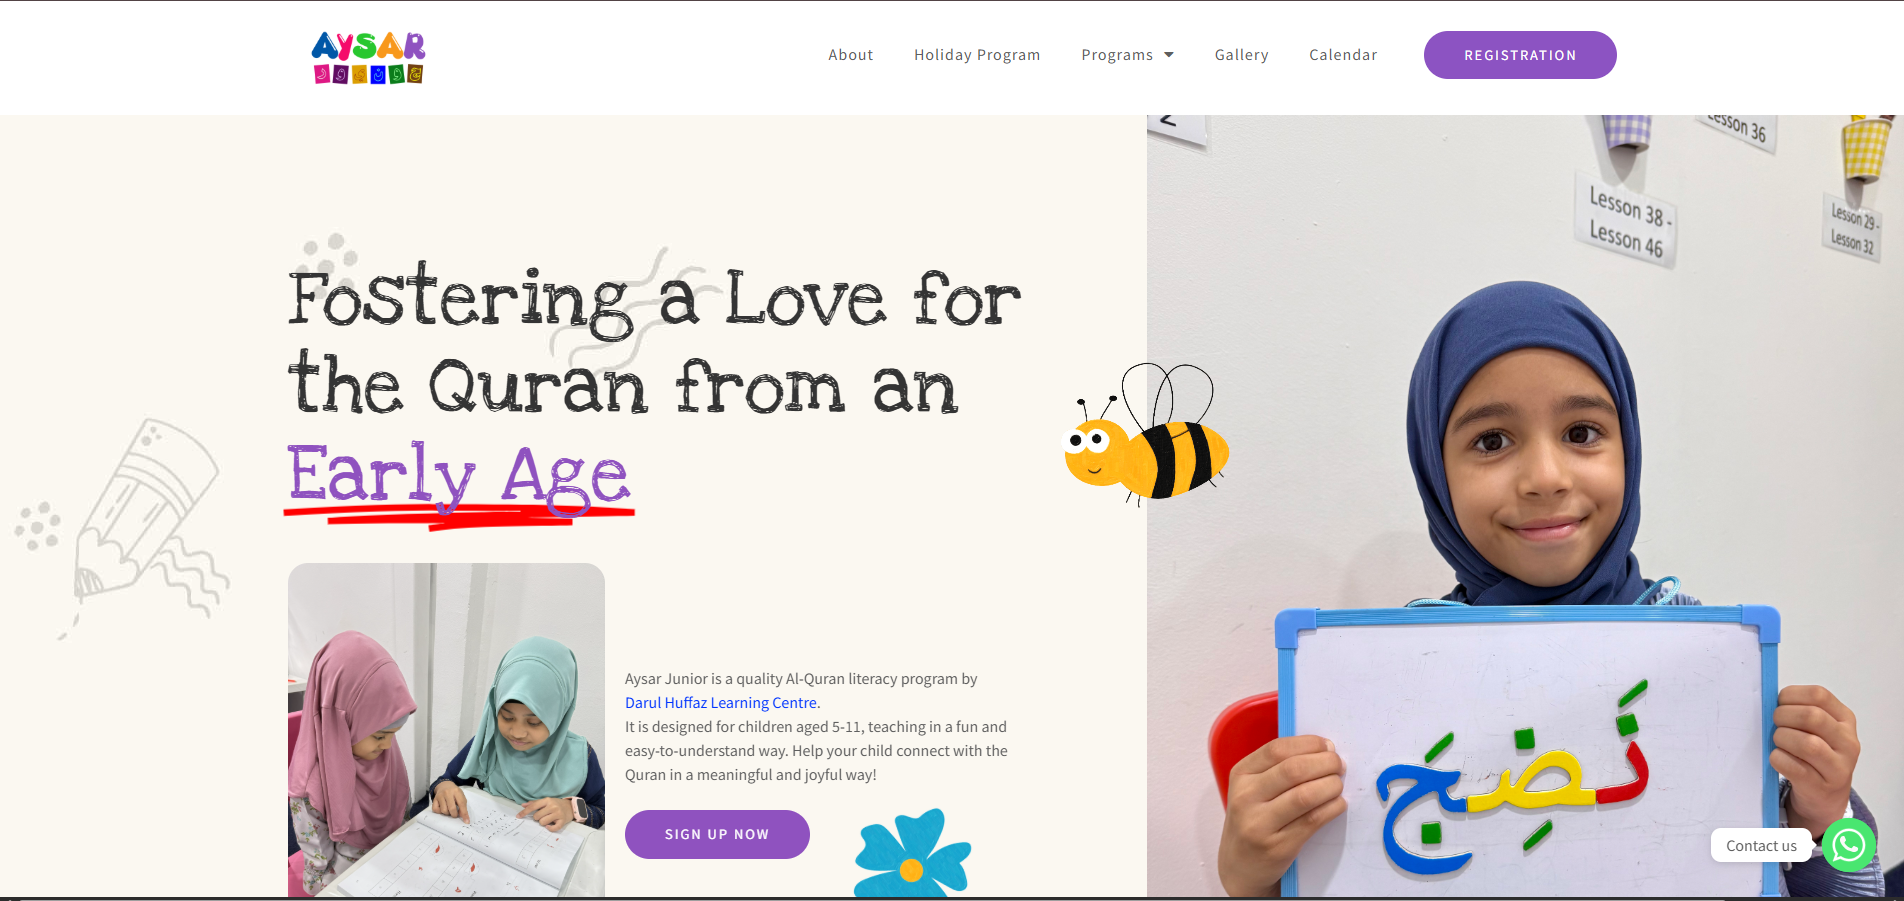This screenshot has width=1904, height=901.
Task: Click the Aysar Junior logo
Action: [x=368, y=57]
